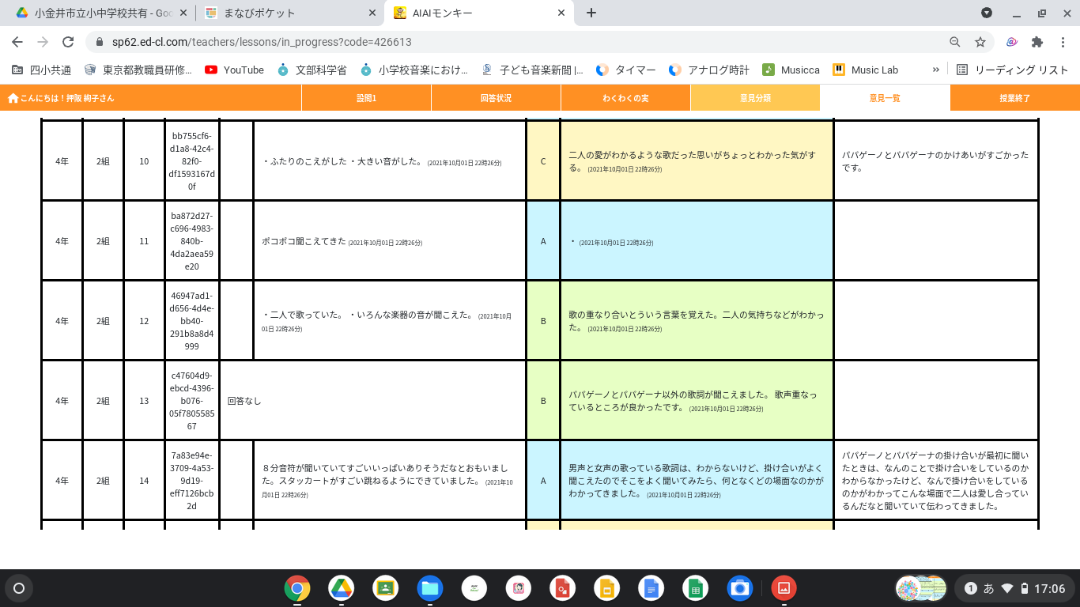Viewport: 1080px width, 607px height.
Task: Open the YouTube bookmark
Action: point(234,70)
